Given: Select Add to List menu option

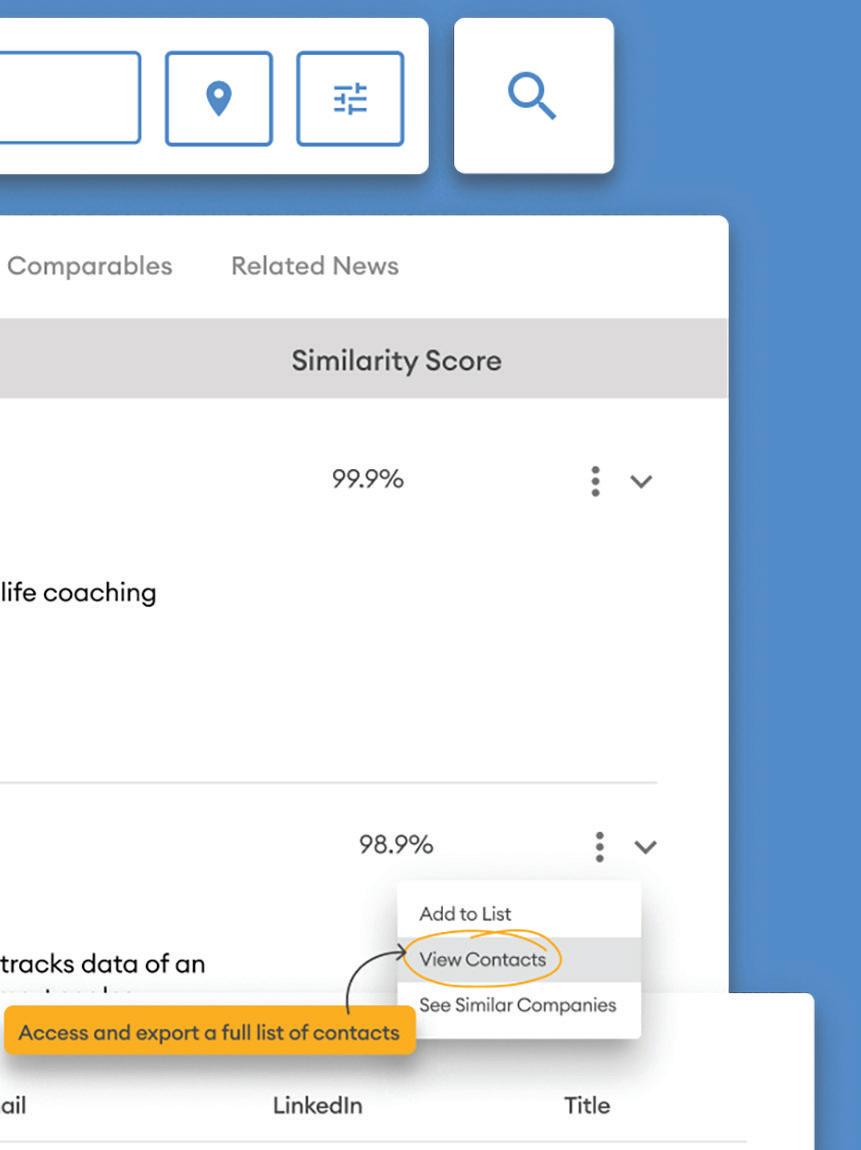Looking at the screenshot, I should [x=465, y=913].
